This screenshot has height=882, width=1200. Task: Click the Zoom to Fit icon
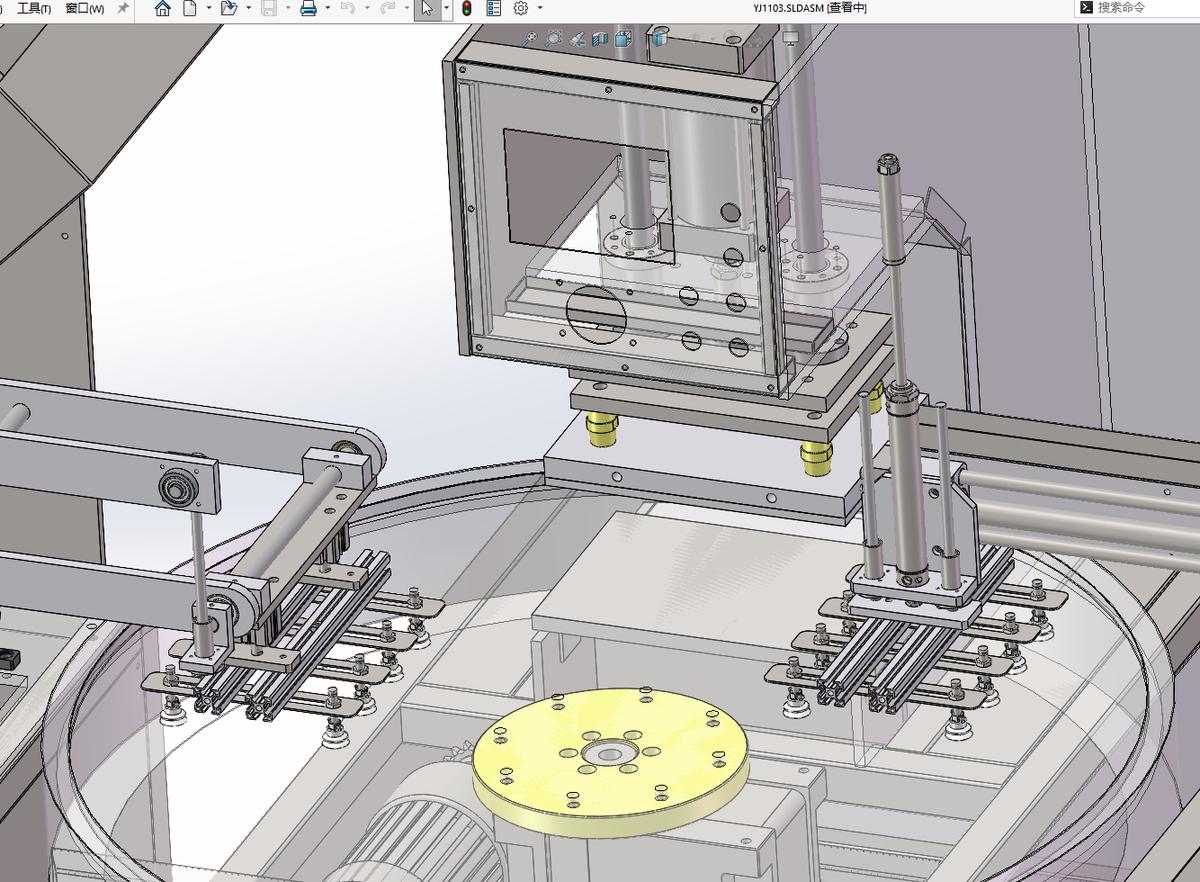click(532, 39)
